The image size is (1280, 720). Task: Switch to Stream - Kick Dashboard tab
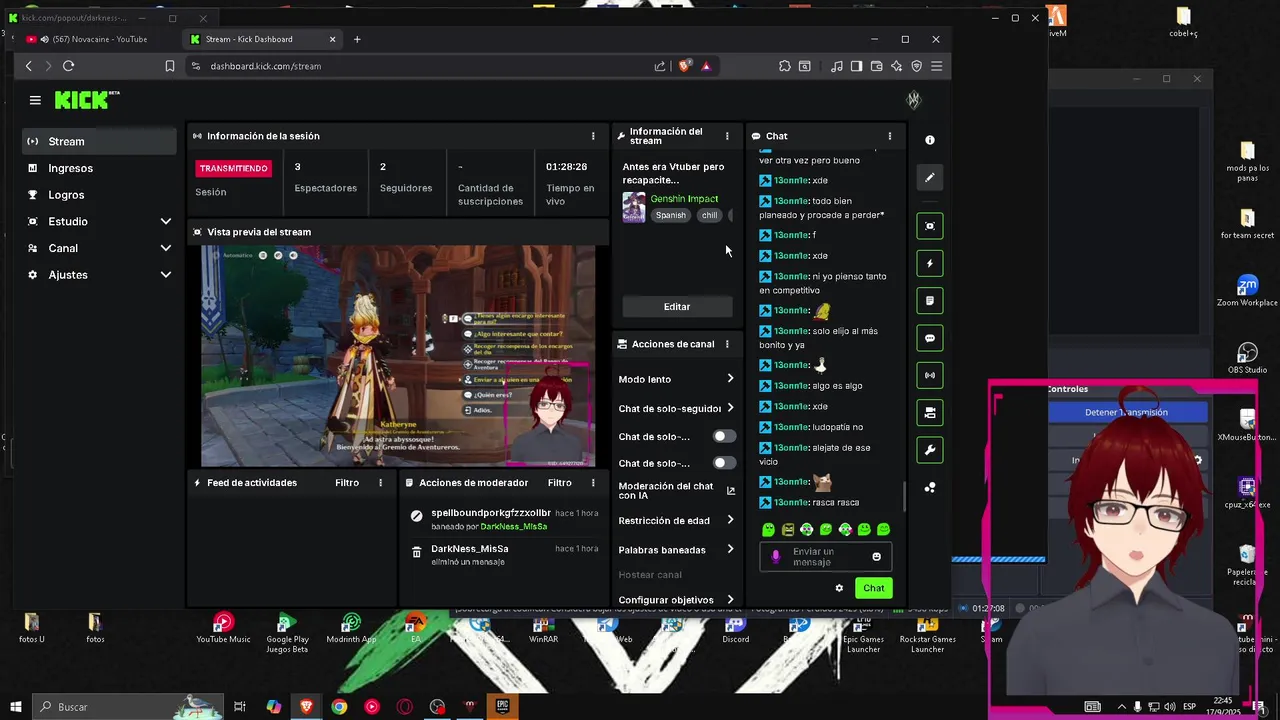coord(262,39)
